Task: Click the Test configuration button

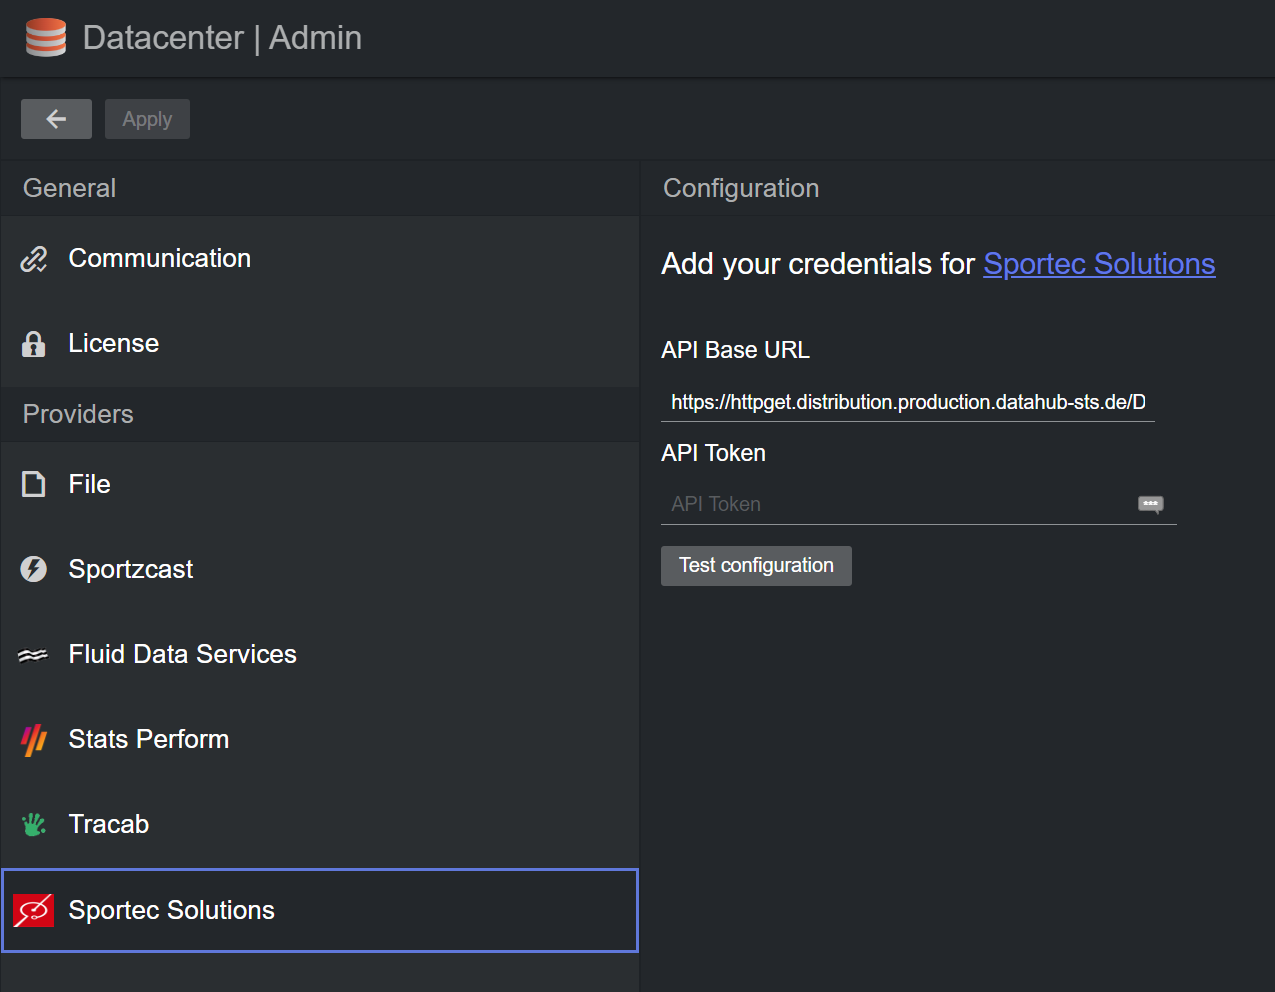Action: click(756, 566)
